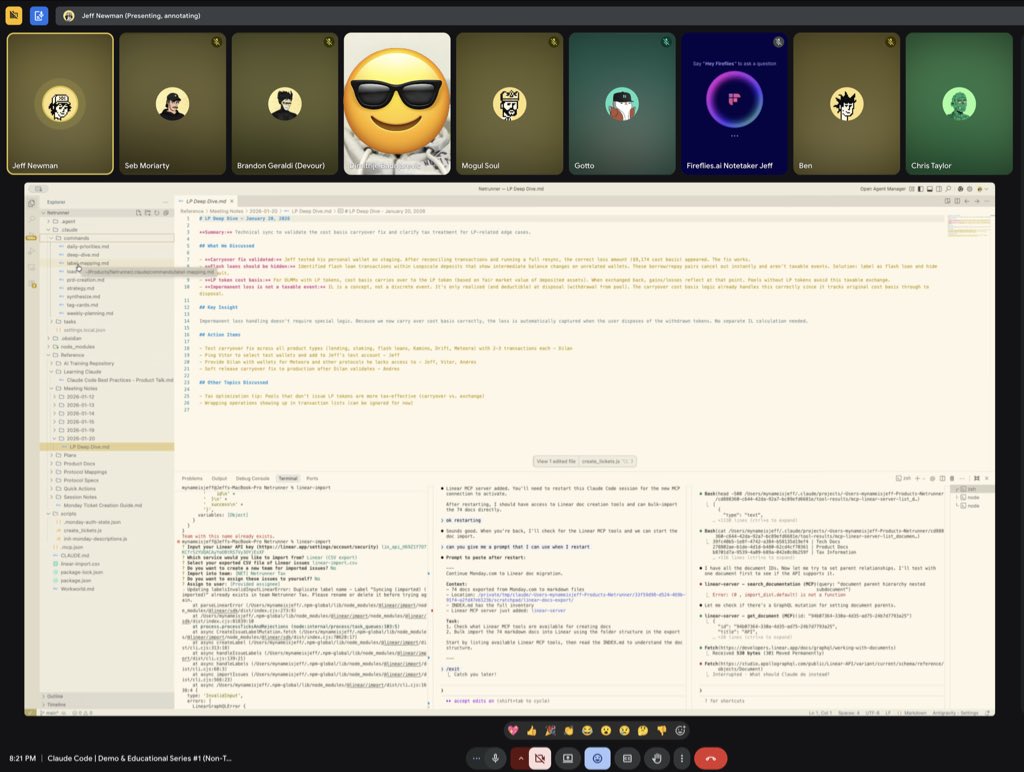Screen dimensions: 1024x772
Task: Click the yellow icon at top-left corner
Action: tap(14, 15)
